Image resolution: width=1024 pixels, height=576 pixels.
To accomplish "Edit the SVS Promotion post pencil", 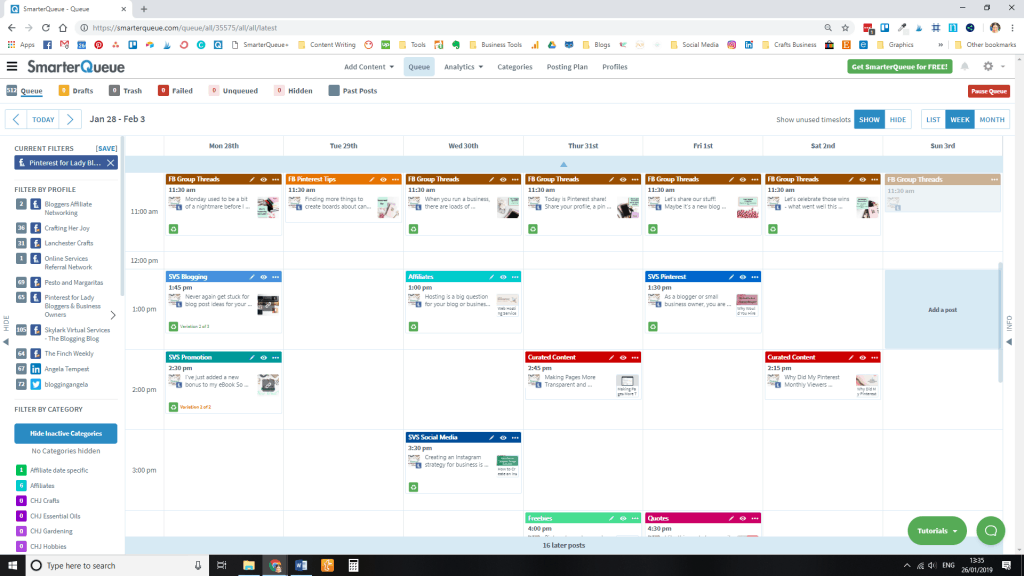I will coord(252,358).
